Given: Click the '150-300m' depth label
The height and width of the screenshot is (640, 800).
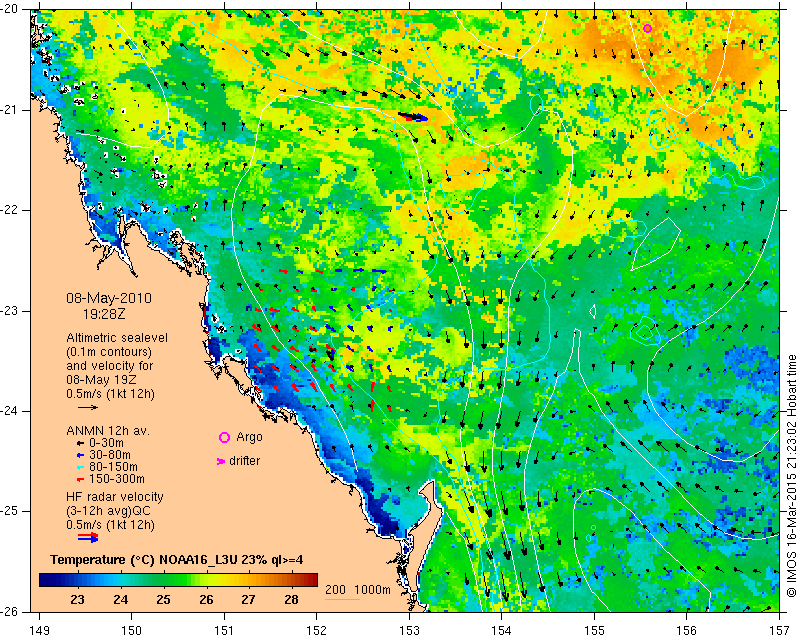Looking at the screenshot, I should click(117, 480).
